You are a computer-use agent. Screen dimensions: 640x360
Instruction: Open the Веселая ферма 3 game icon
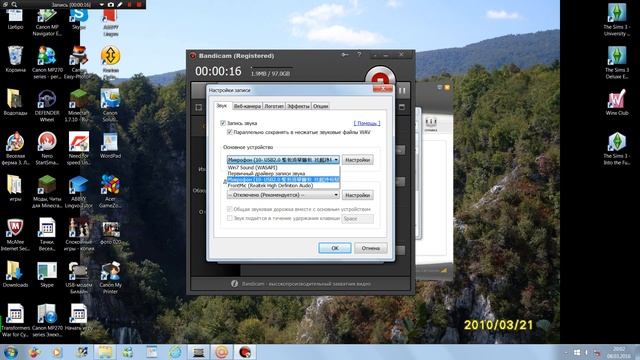[x=15, y=148]
